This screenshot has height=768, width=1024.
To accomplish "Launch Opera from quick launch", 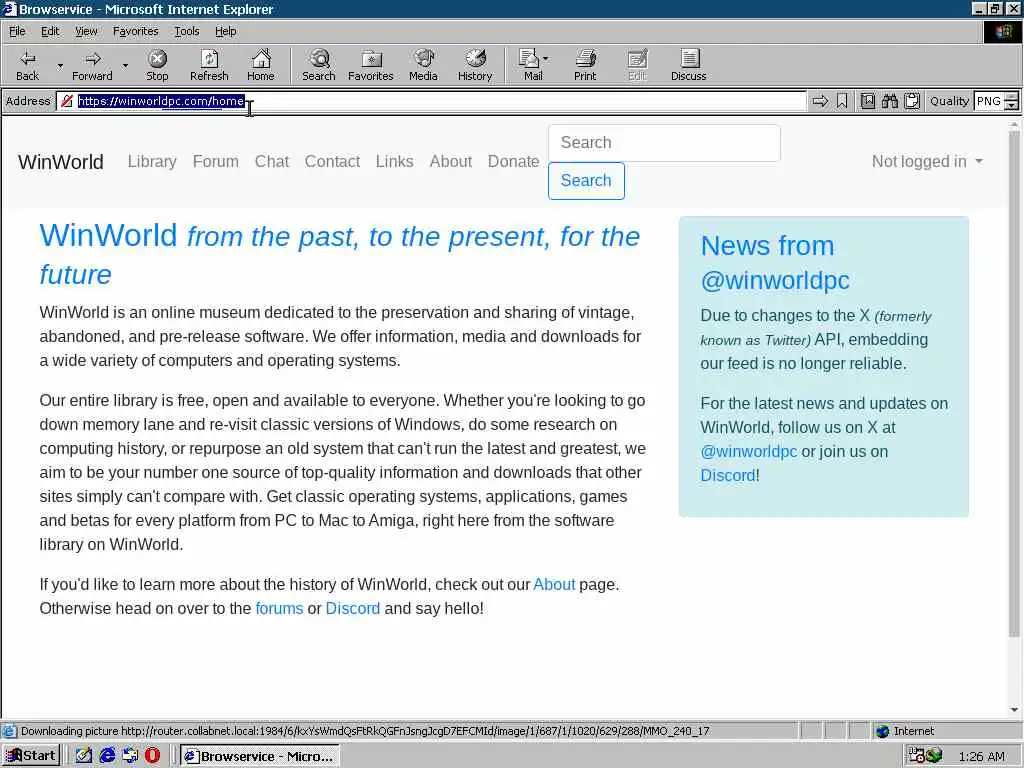I will click(x=153, y=756).
